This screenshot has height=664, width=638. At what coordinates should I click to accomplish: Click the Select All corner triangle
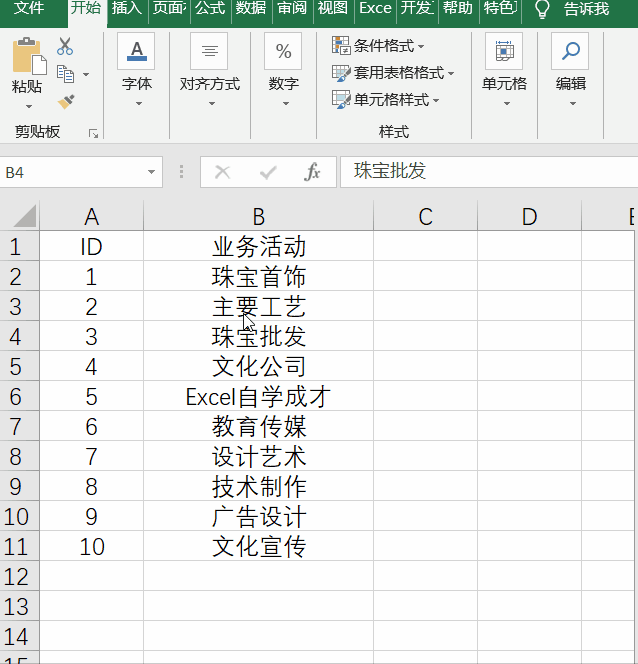tap(25, 216)
